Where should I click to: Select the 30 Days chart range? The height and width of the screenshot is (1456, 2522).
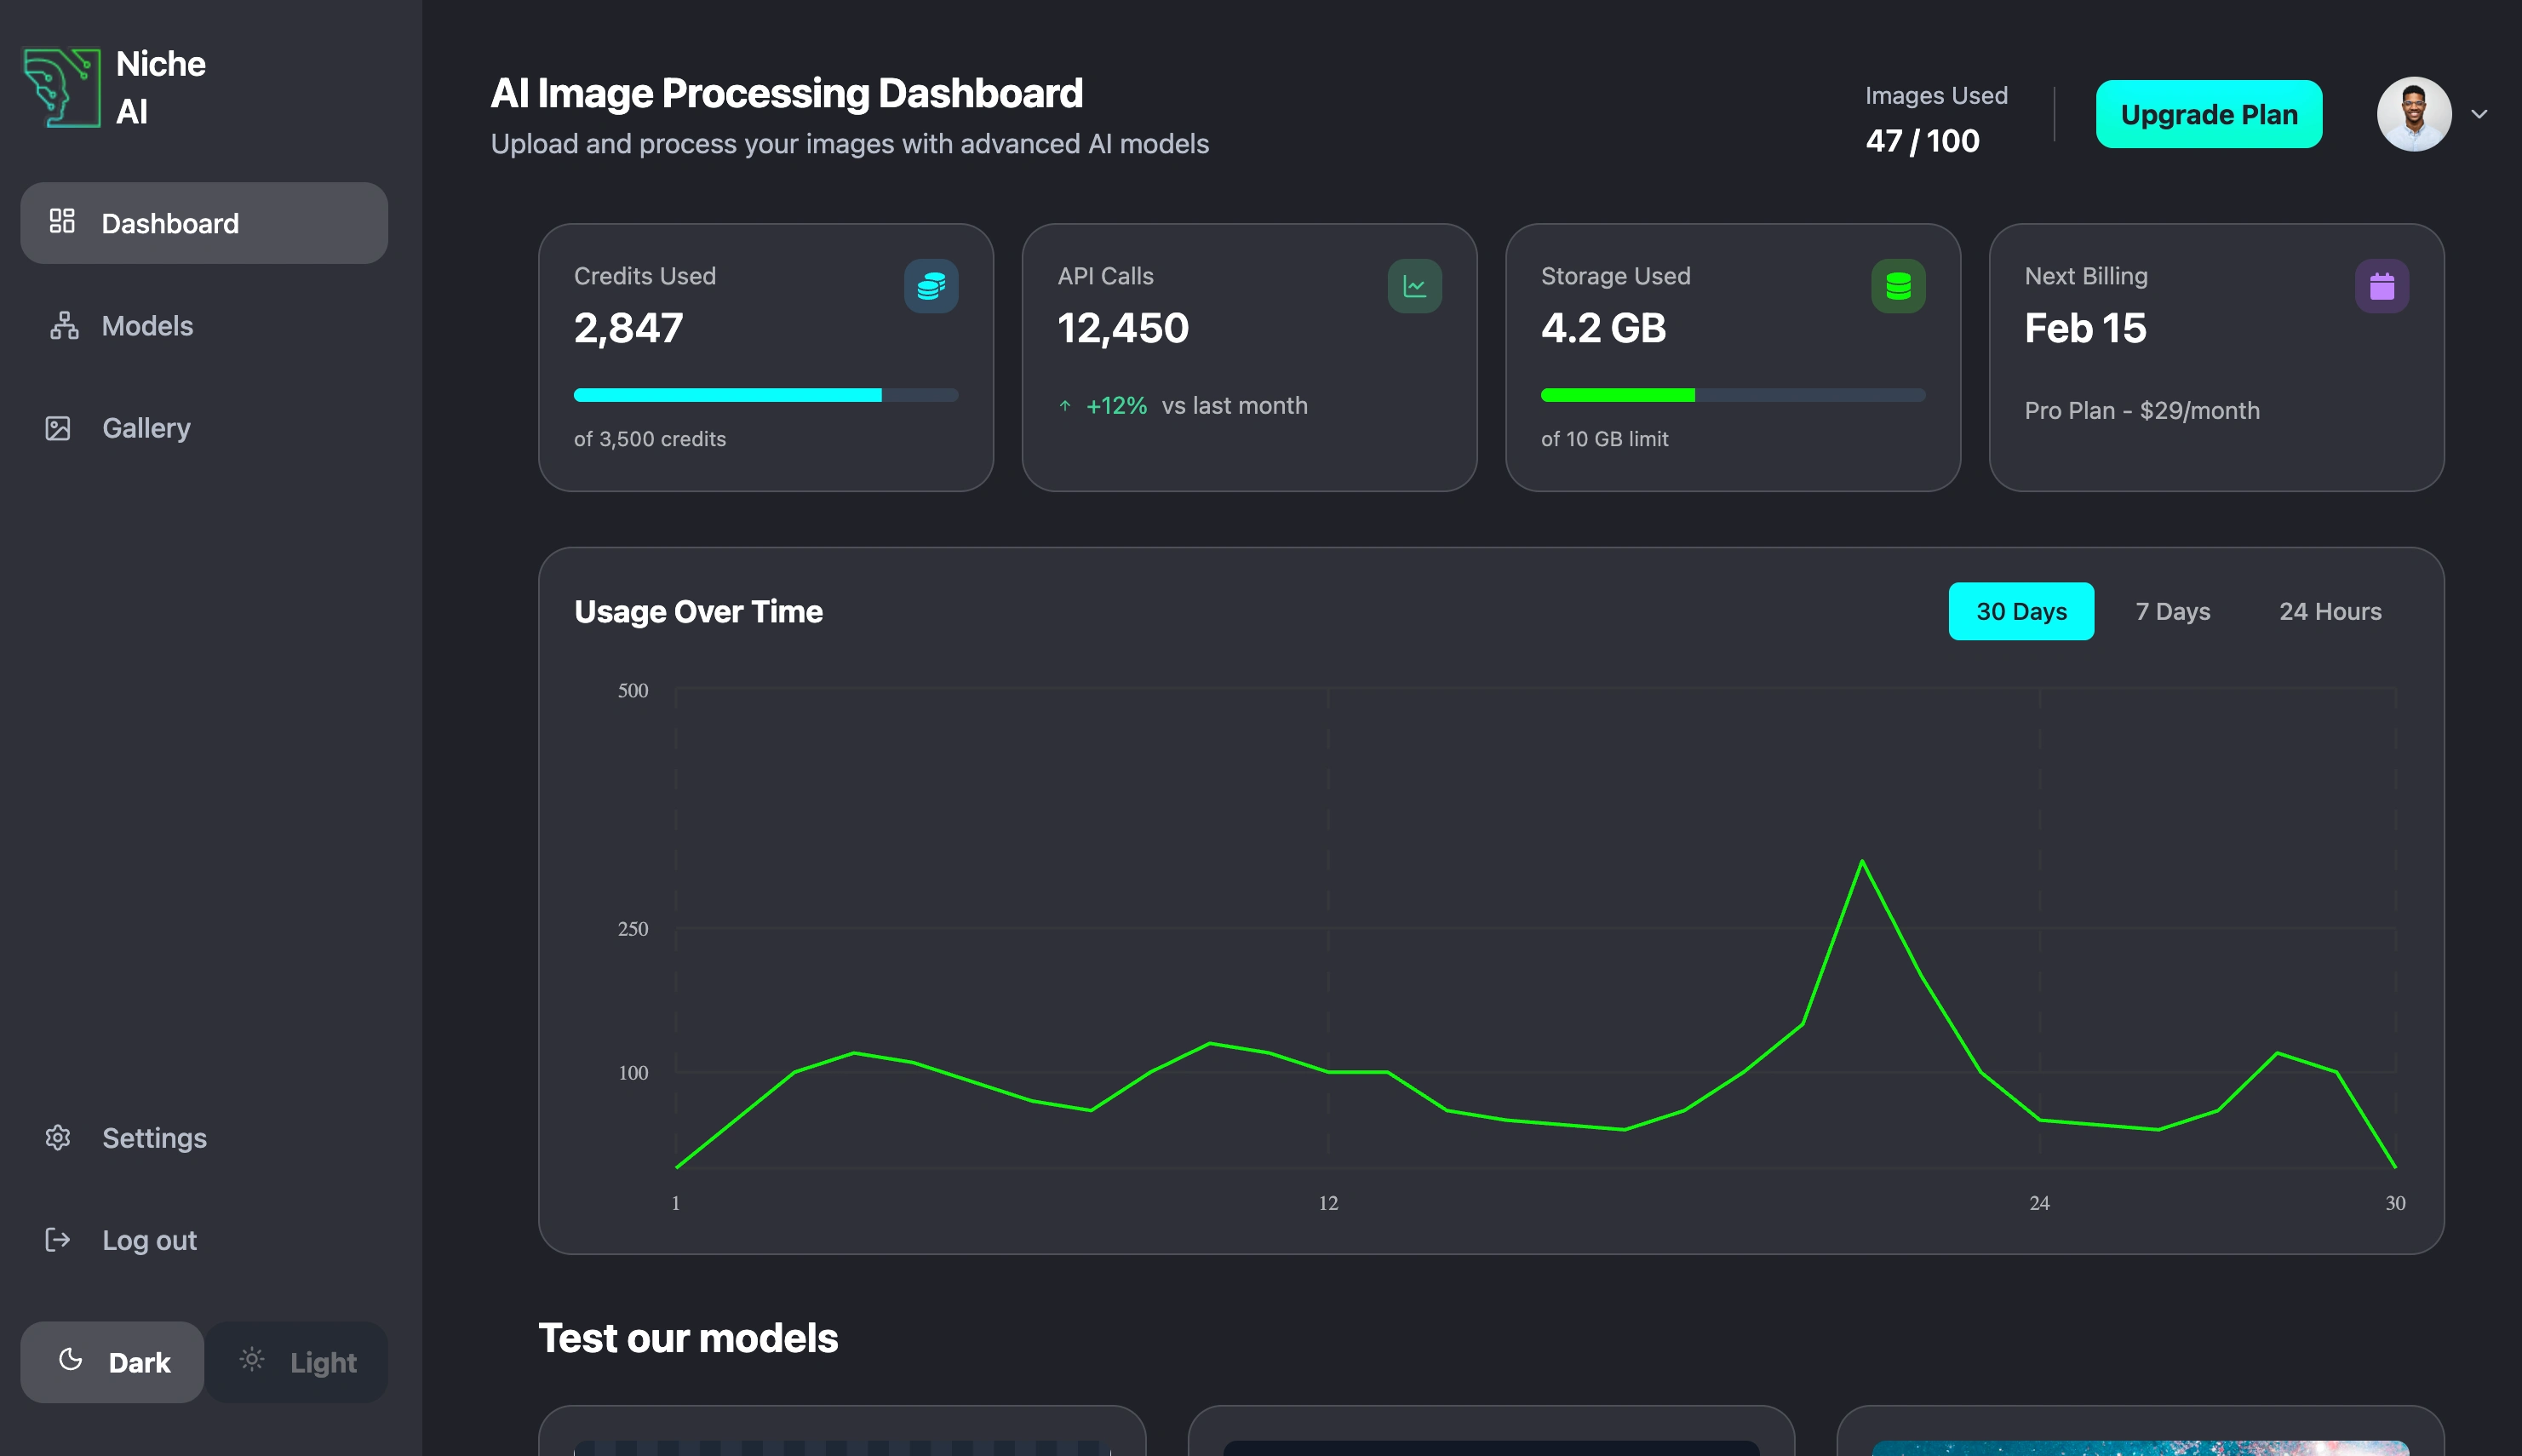[2020, 611]
